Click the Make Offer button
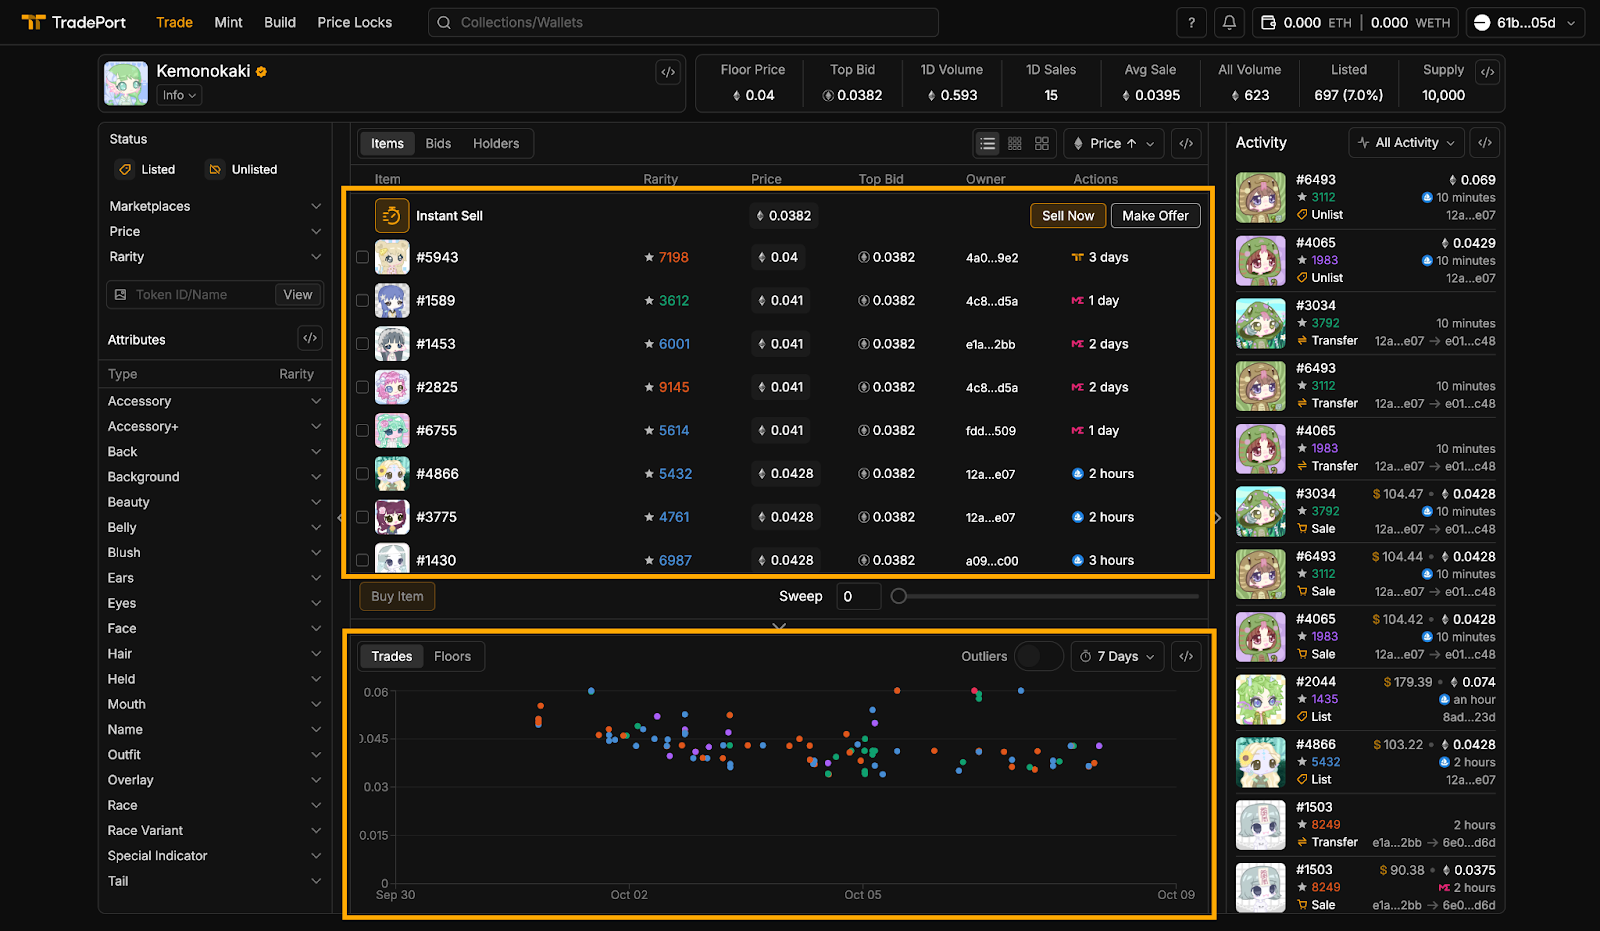The image size is (1600, 931). tap(1155, 215)
